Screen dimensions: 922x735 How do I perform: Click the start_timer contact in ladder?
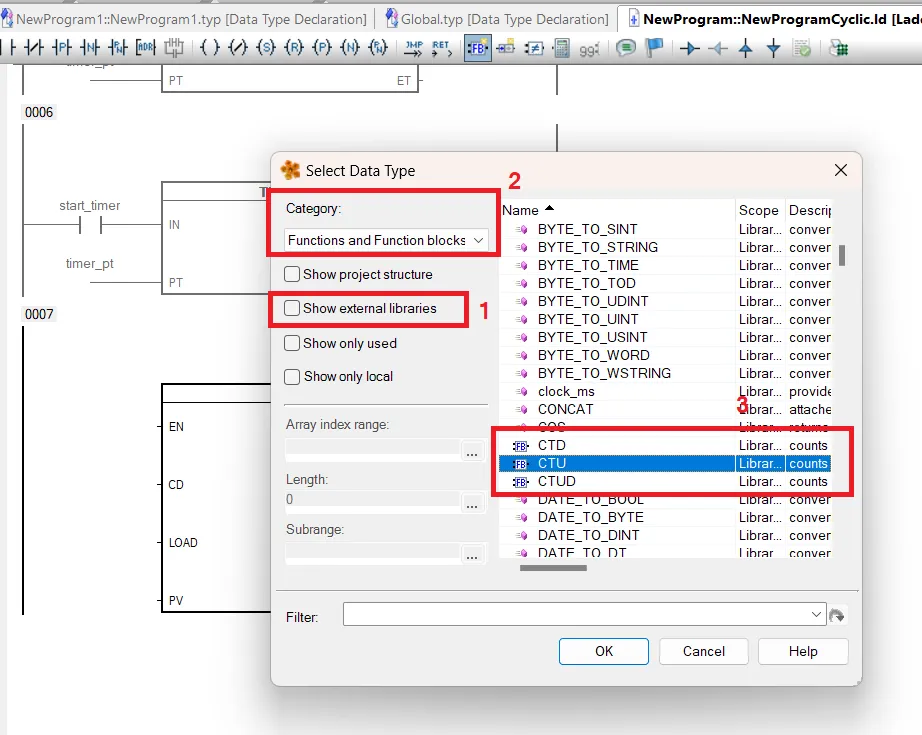tap(90, 224)
